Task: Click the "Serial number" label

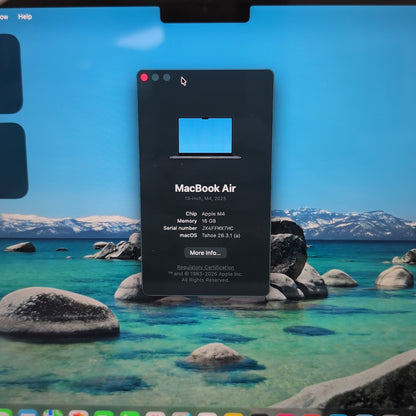Action: click(x=180, y=228)
